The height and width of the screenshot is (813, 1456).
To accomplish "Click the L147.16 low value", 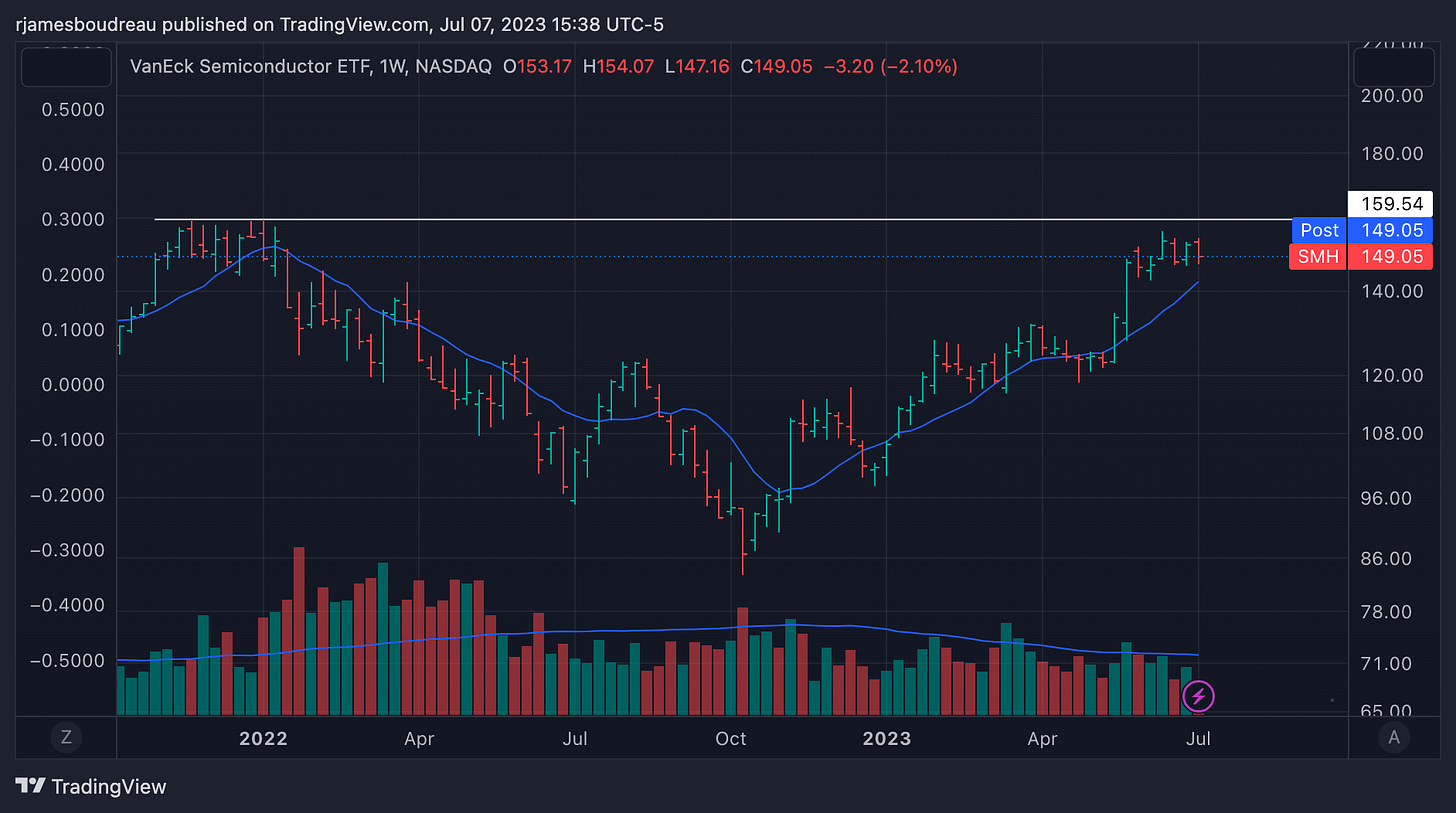I will point(698,67).
